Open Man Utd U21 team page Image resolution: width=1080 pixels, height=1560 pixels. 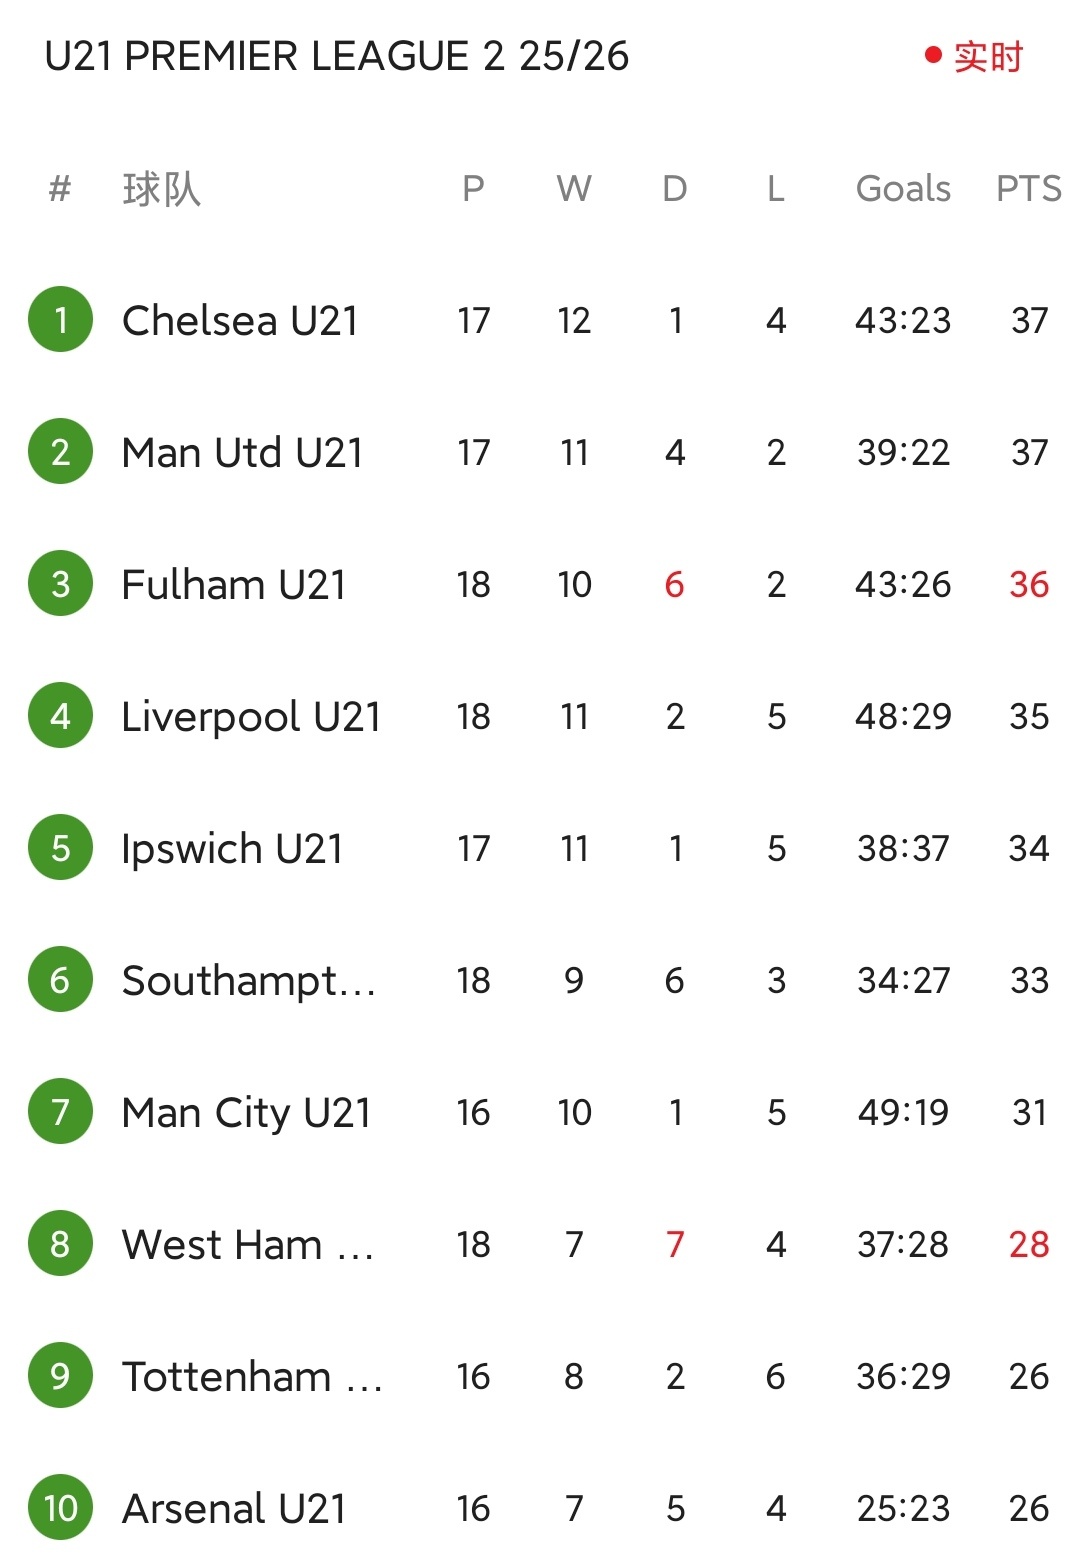(x=242, y=453)
